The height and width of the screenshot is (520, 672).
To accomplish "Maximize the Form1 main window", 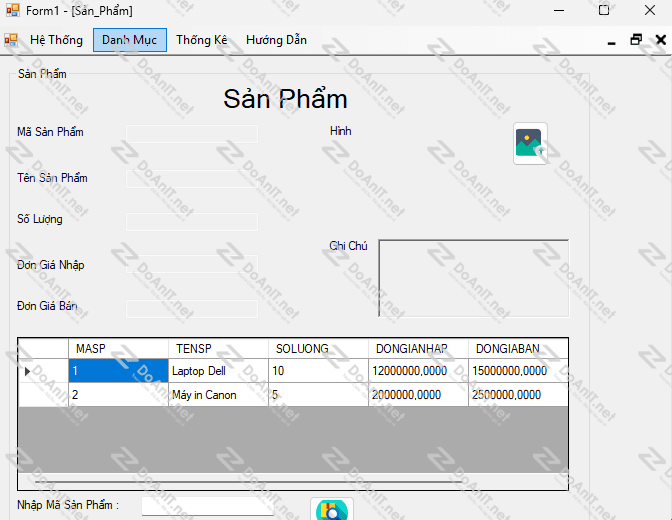I will (x=604, y=10).
